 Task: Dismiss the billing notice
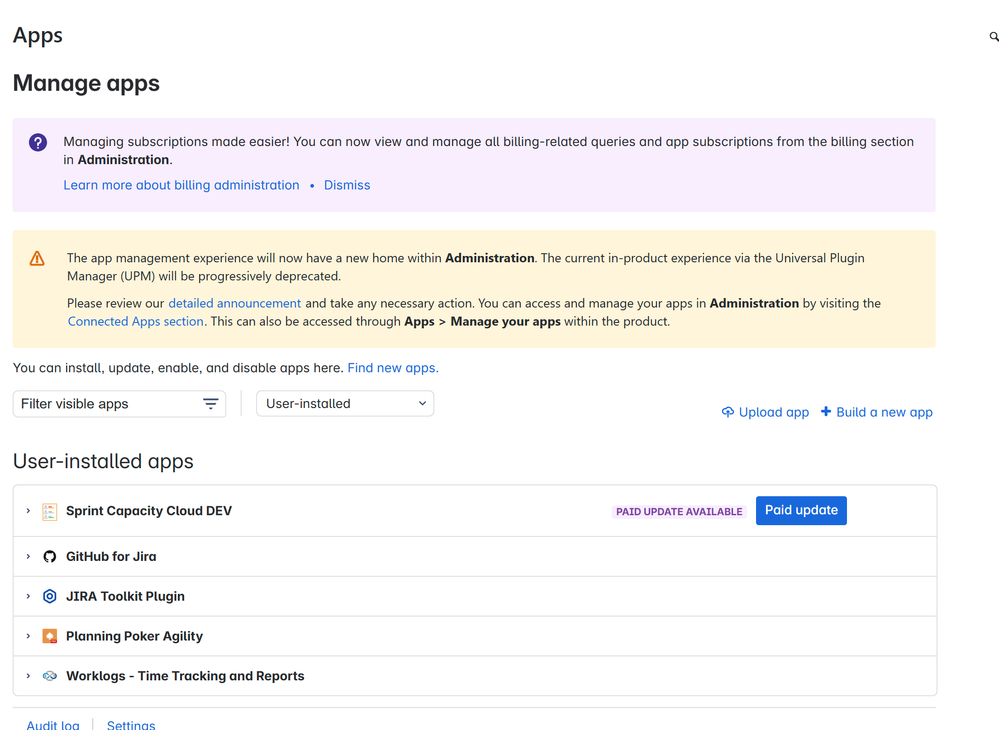347,185
